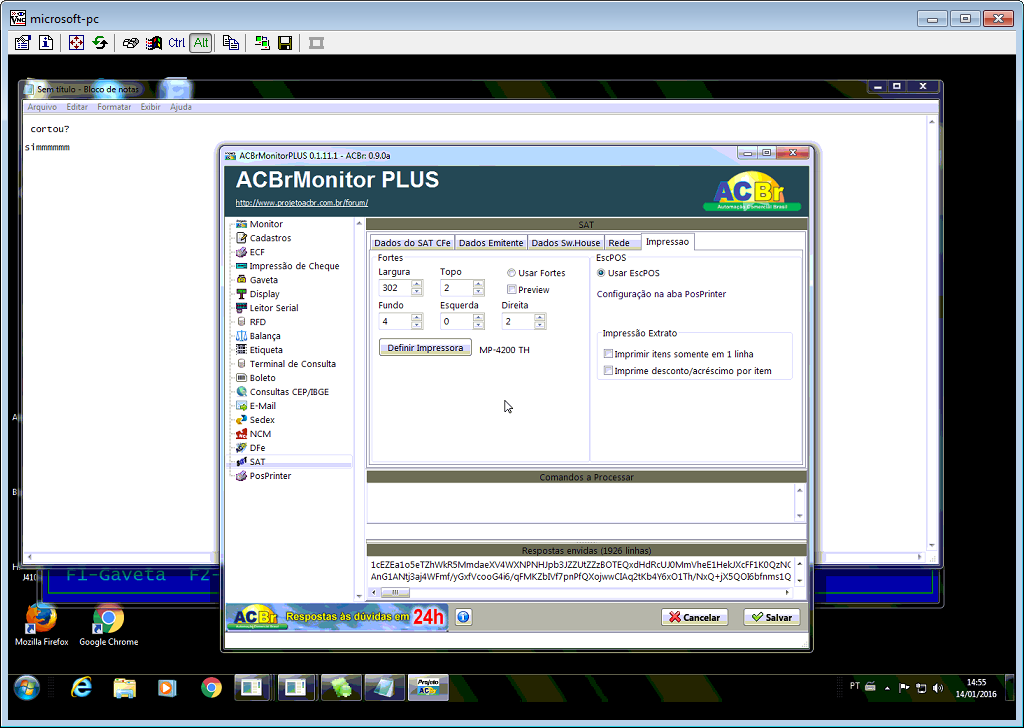Start new VNC connection icon

[x=262, y=43]
